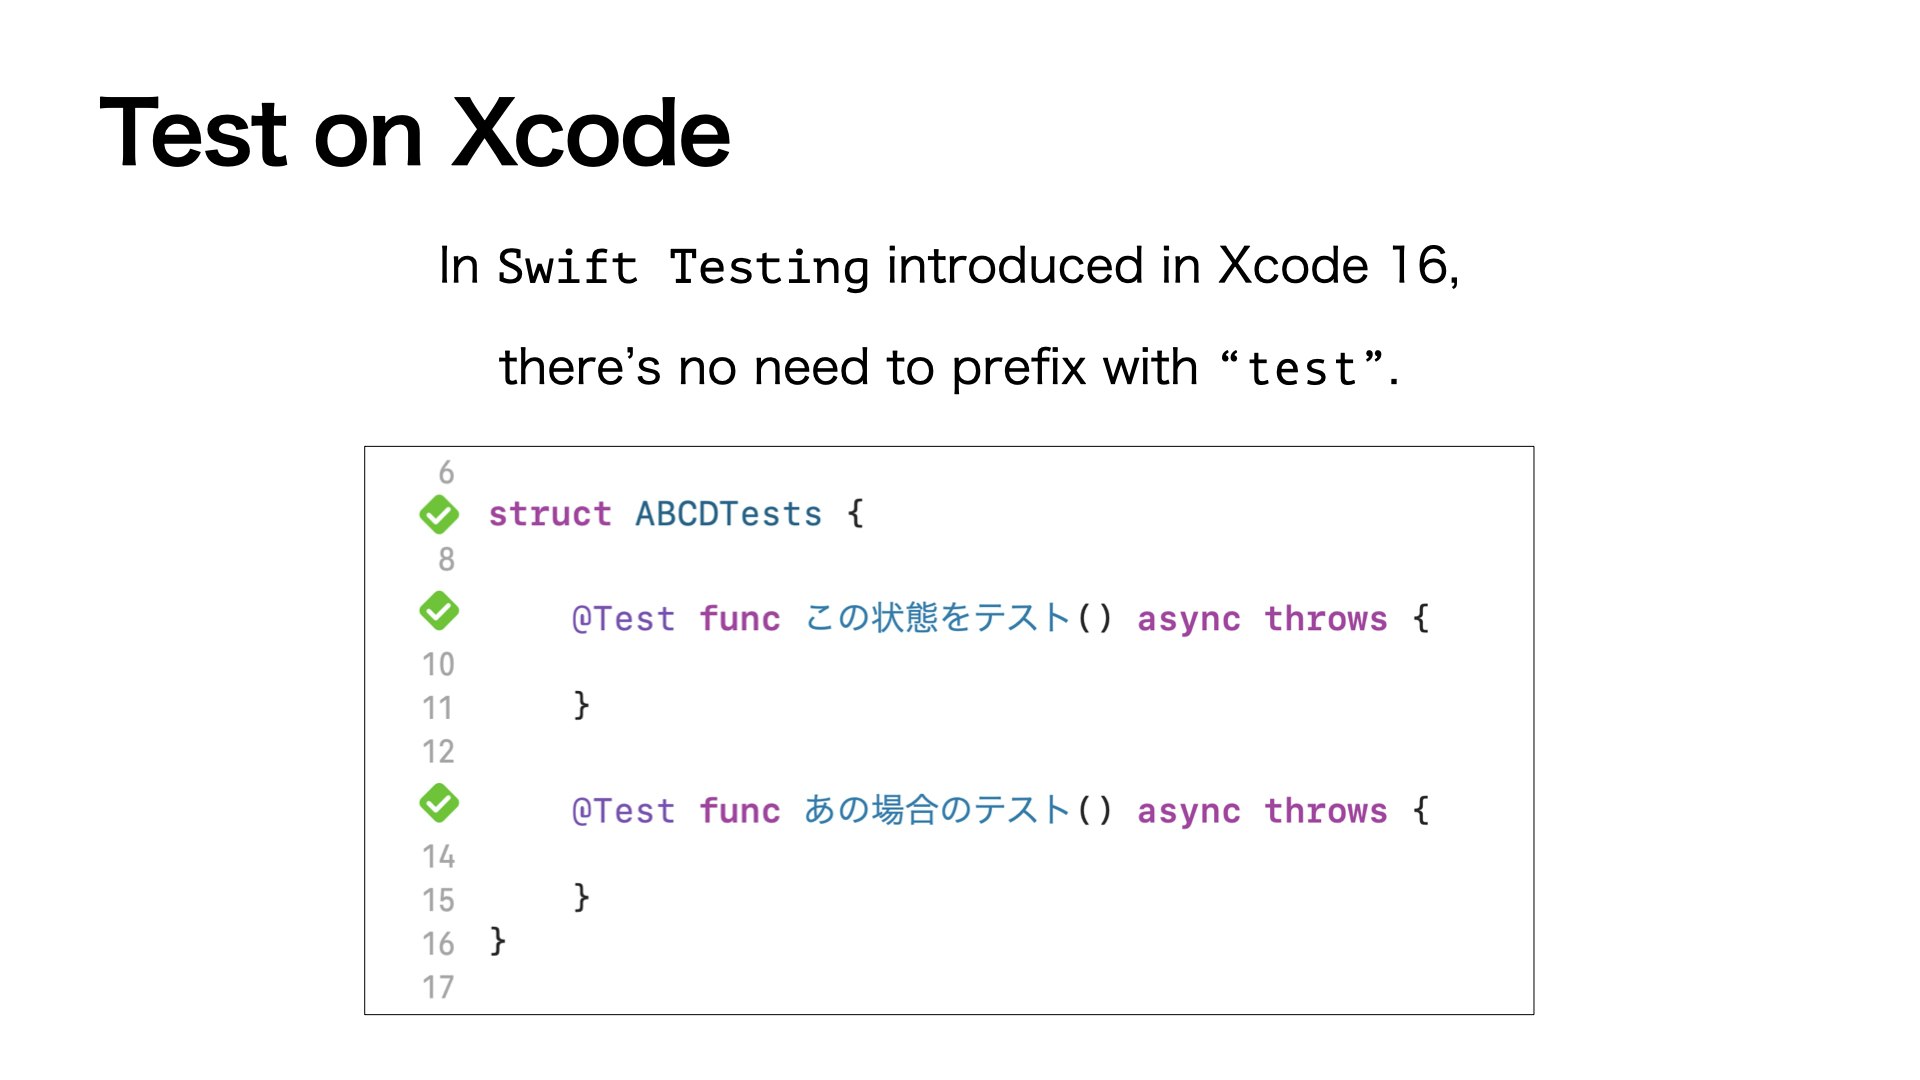Click the @Test attribute on あの場合のテスト function
The image size is (1920, 1080).
(623, 811)
